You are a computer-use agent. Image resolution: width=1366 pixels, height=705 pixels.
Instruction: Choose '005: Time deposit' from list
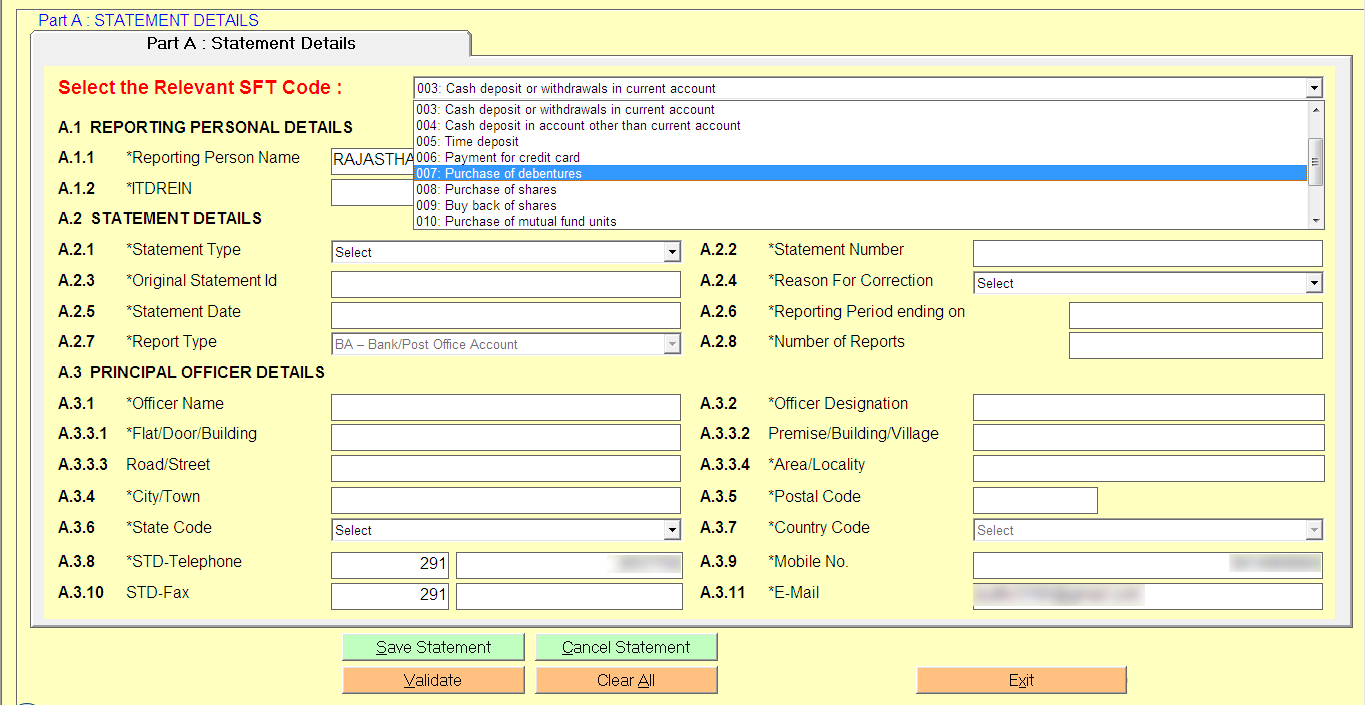coord(860,141)
